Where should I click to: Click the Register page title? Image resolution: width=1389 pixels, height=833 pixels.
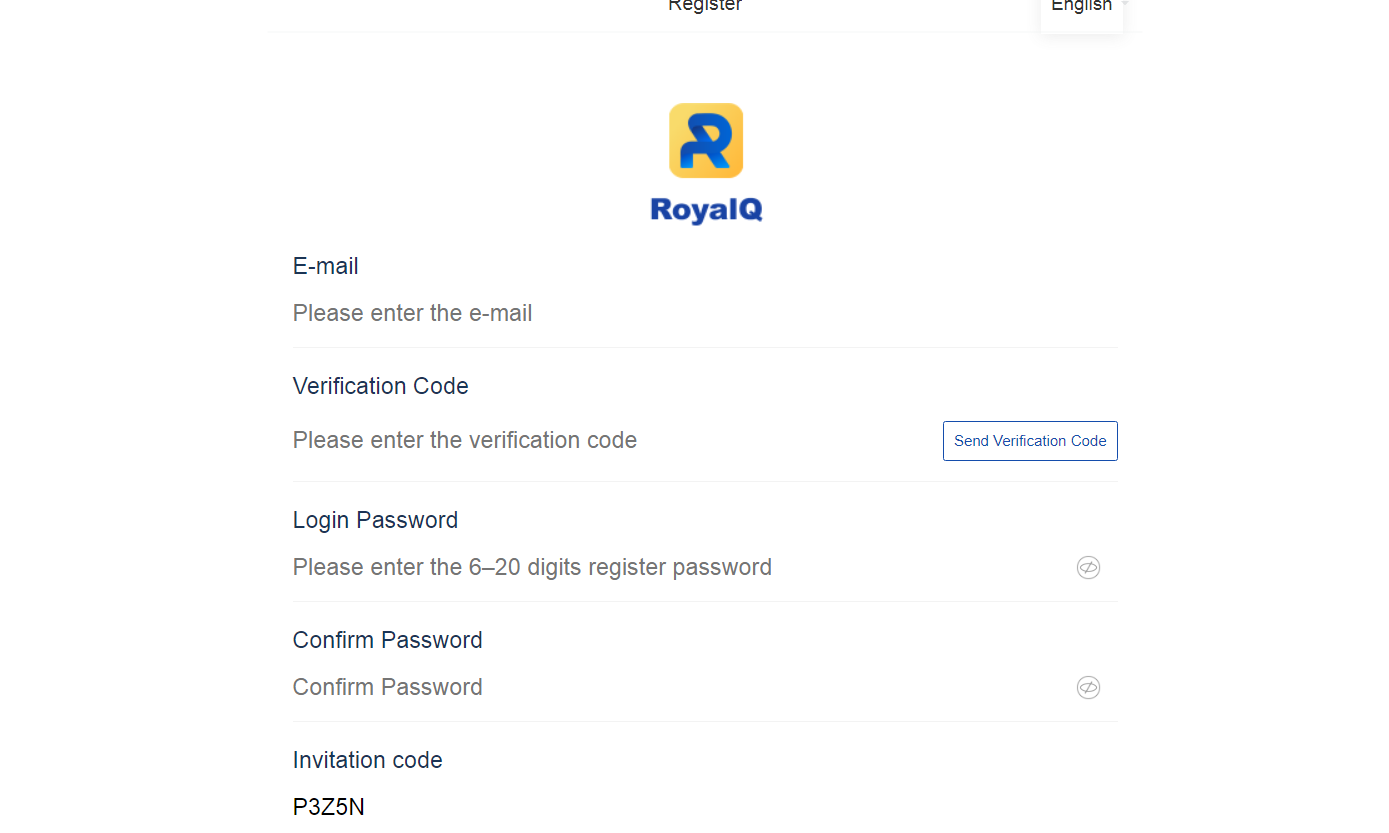705,6
